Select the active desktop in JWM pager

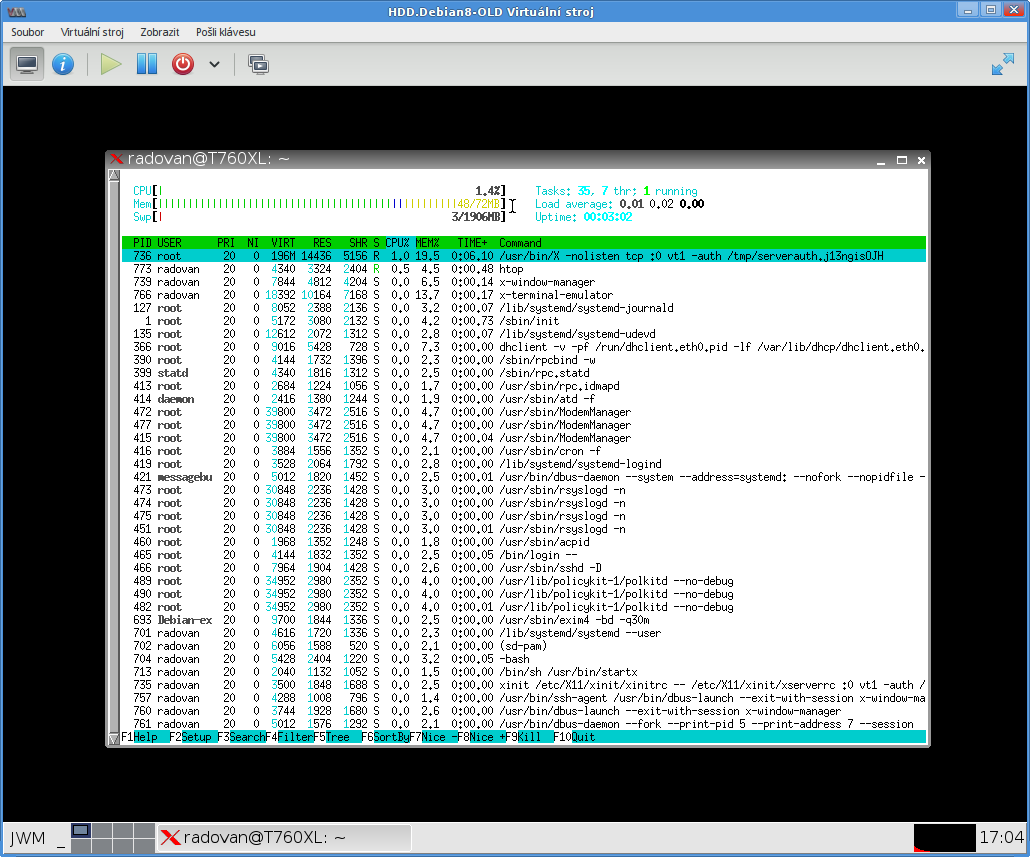tap(81, 831)
